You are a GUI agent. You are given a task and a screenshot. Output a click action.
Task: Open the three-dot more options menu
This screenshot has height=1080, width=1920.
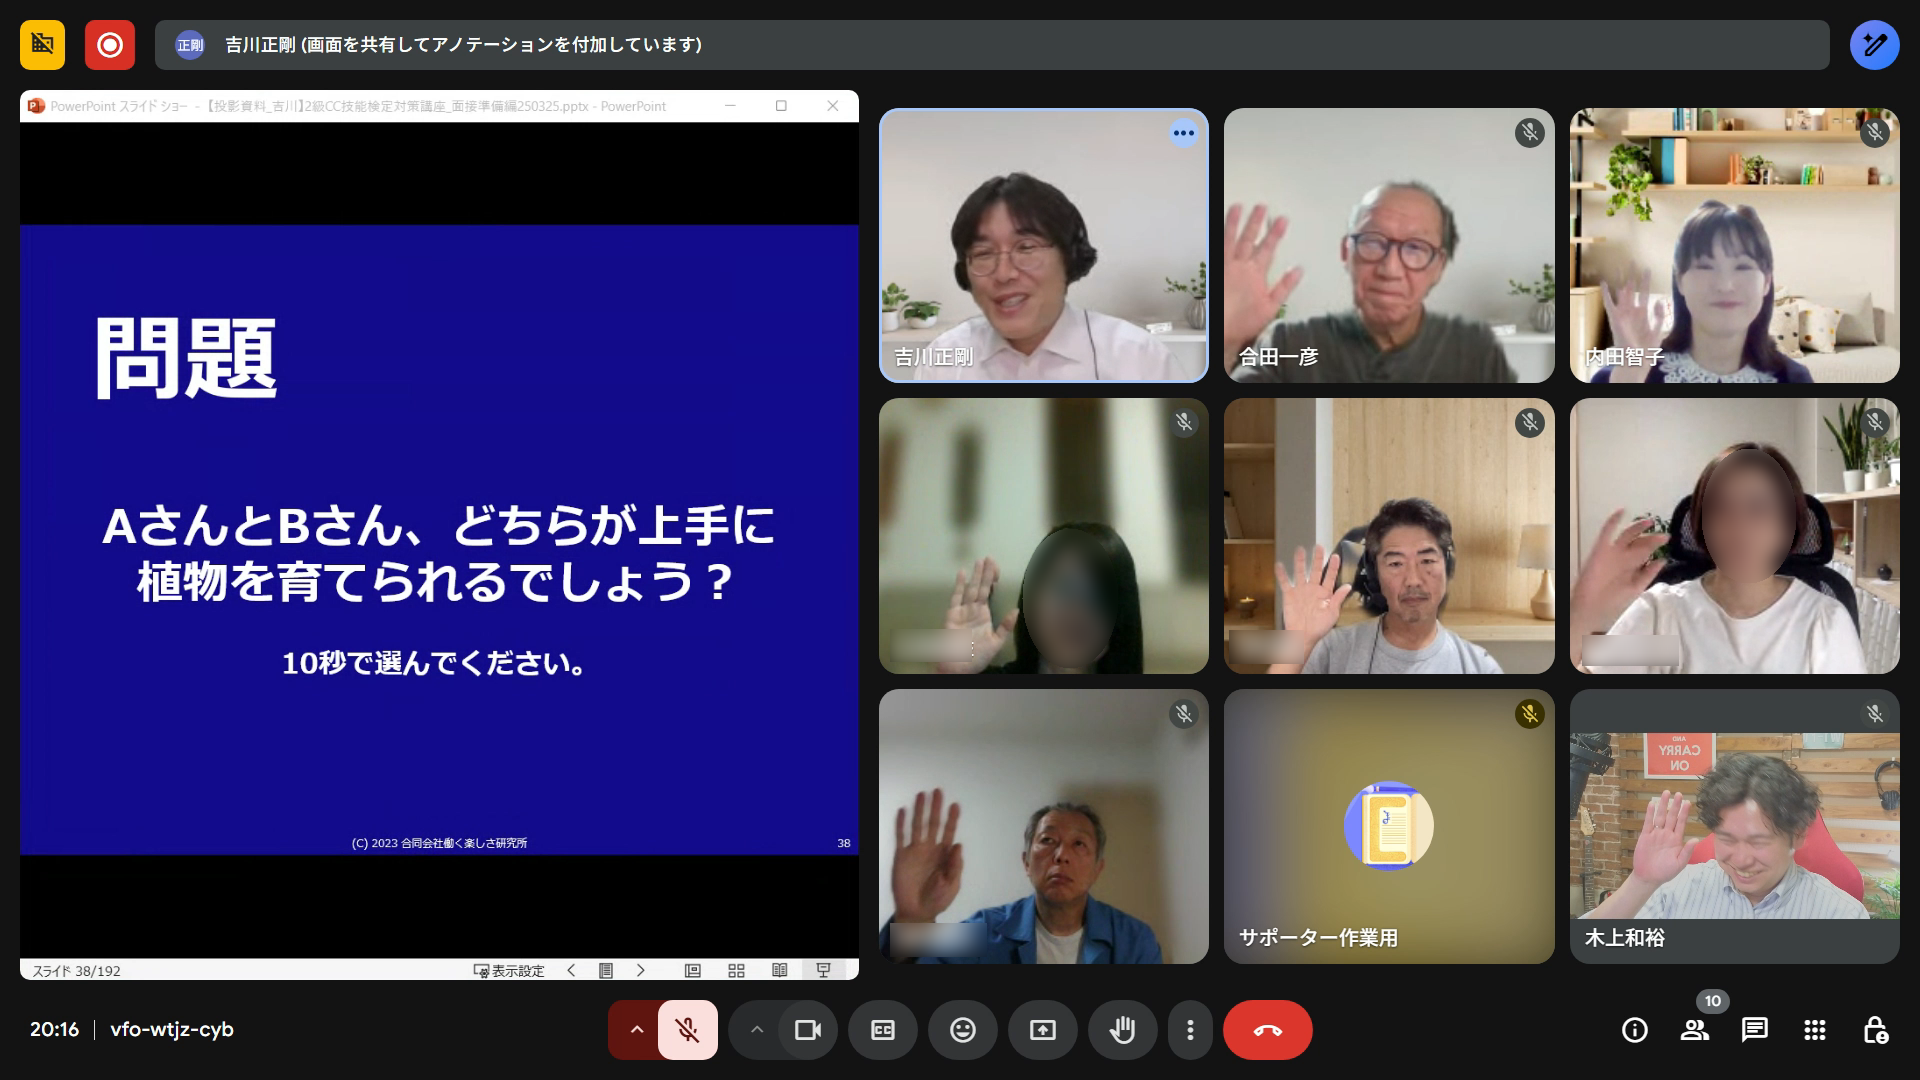pyautogui.click(x=1190, y=1030)
